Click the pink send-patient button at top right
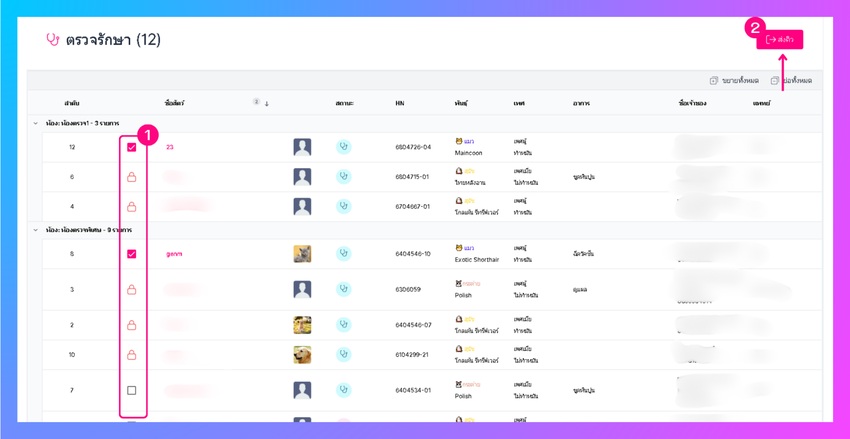 point(780,40)
